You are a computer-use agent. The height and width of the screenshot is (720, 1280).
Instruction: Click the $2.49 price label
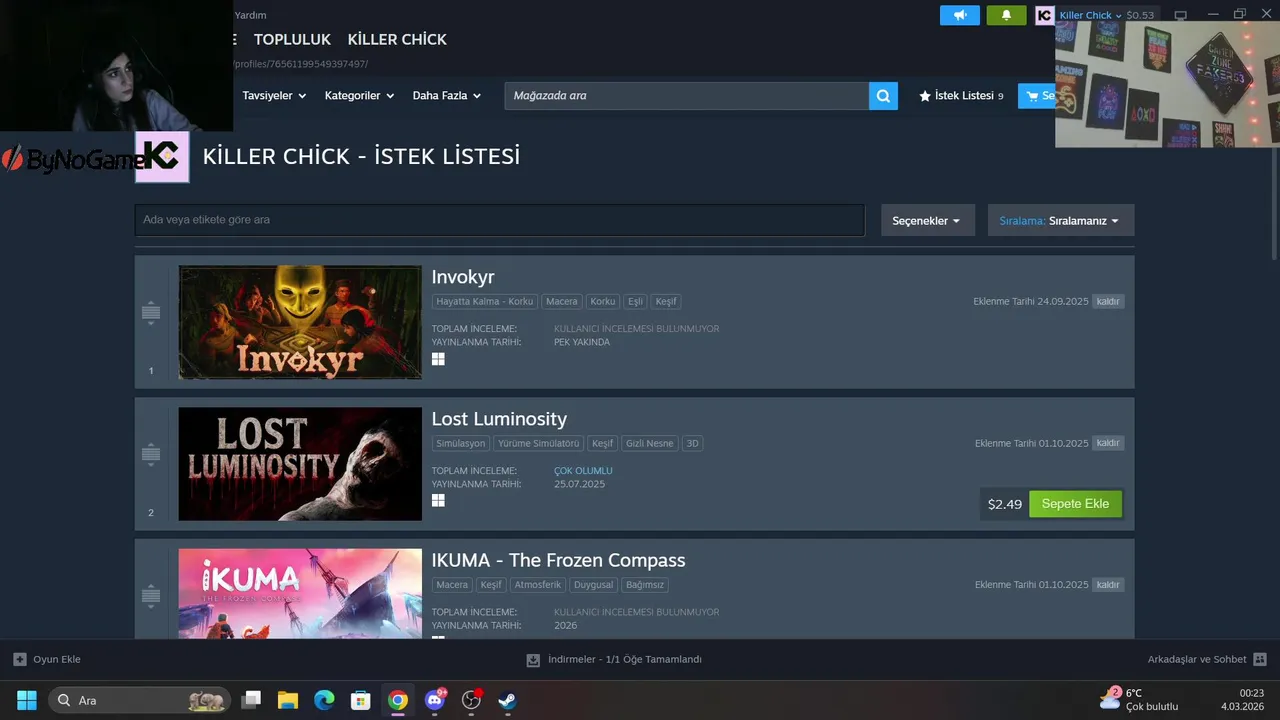point(1005,504)
